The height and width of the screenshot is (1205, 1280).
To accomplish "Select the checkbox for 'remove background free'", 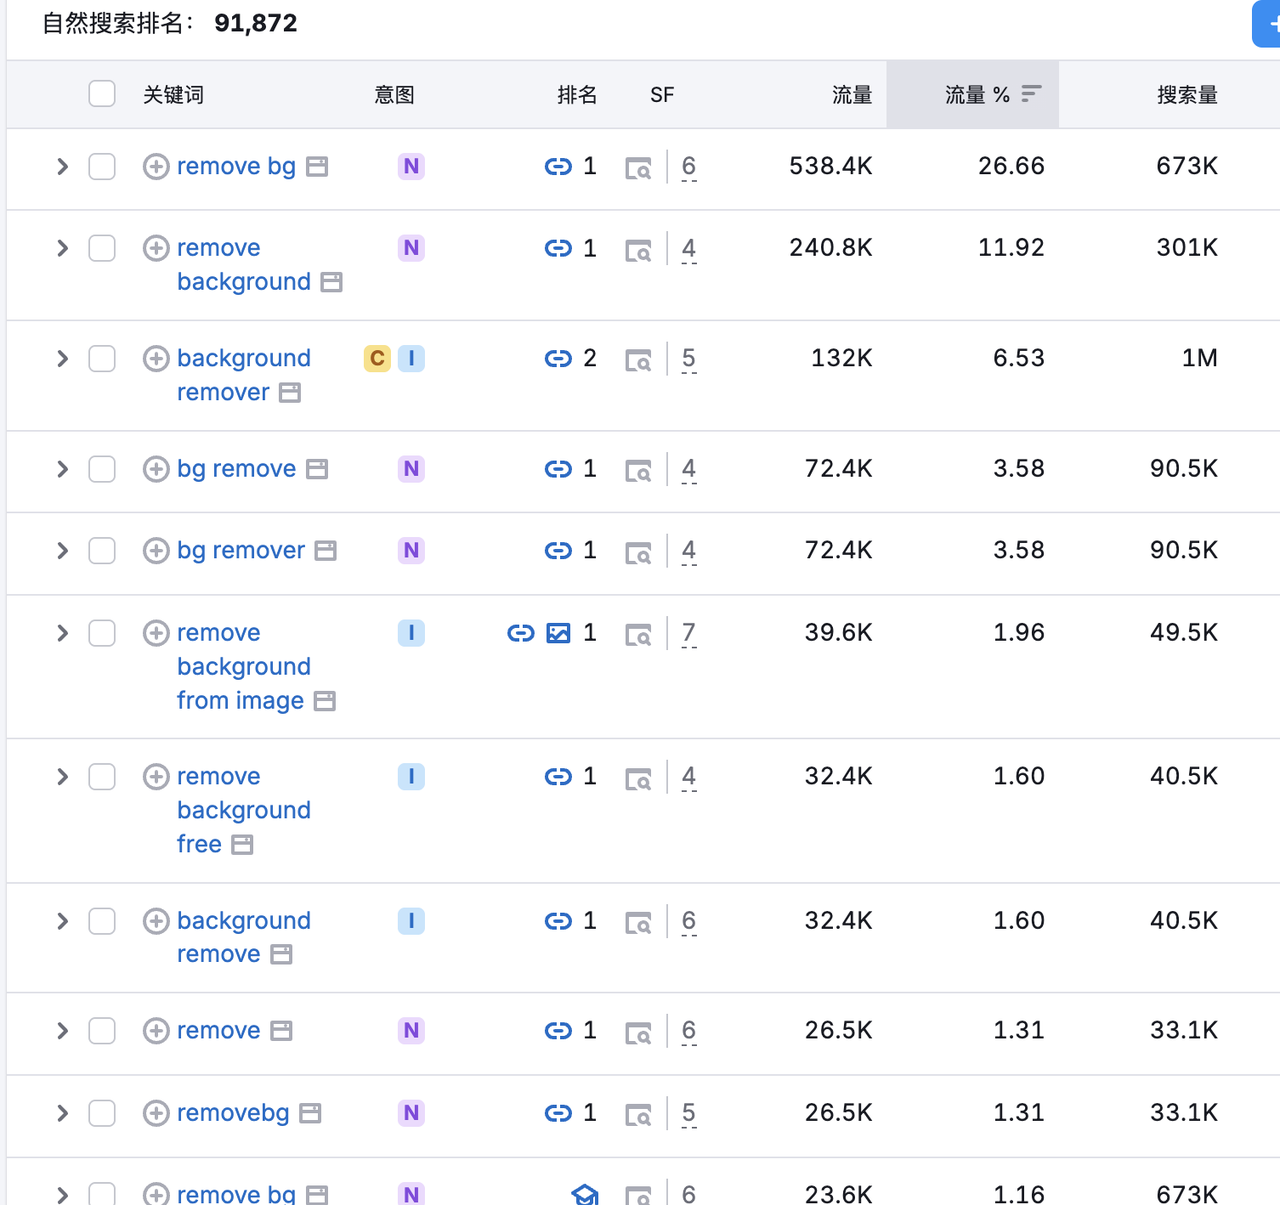I will point(102,777).
